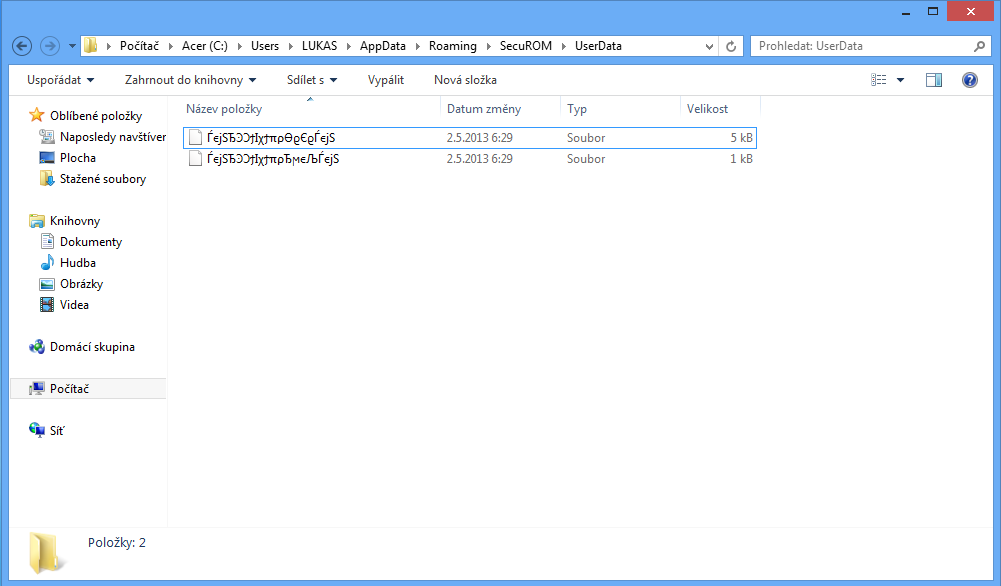Select UserData in the address path

tap(598, 46)
